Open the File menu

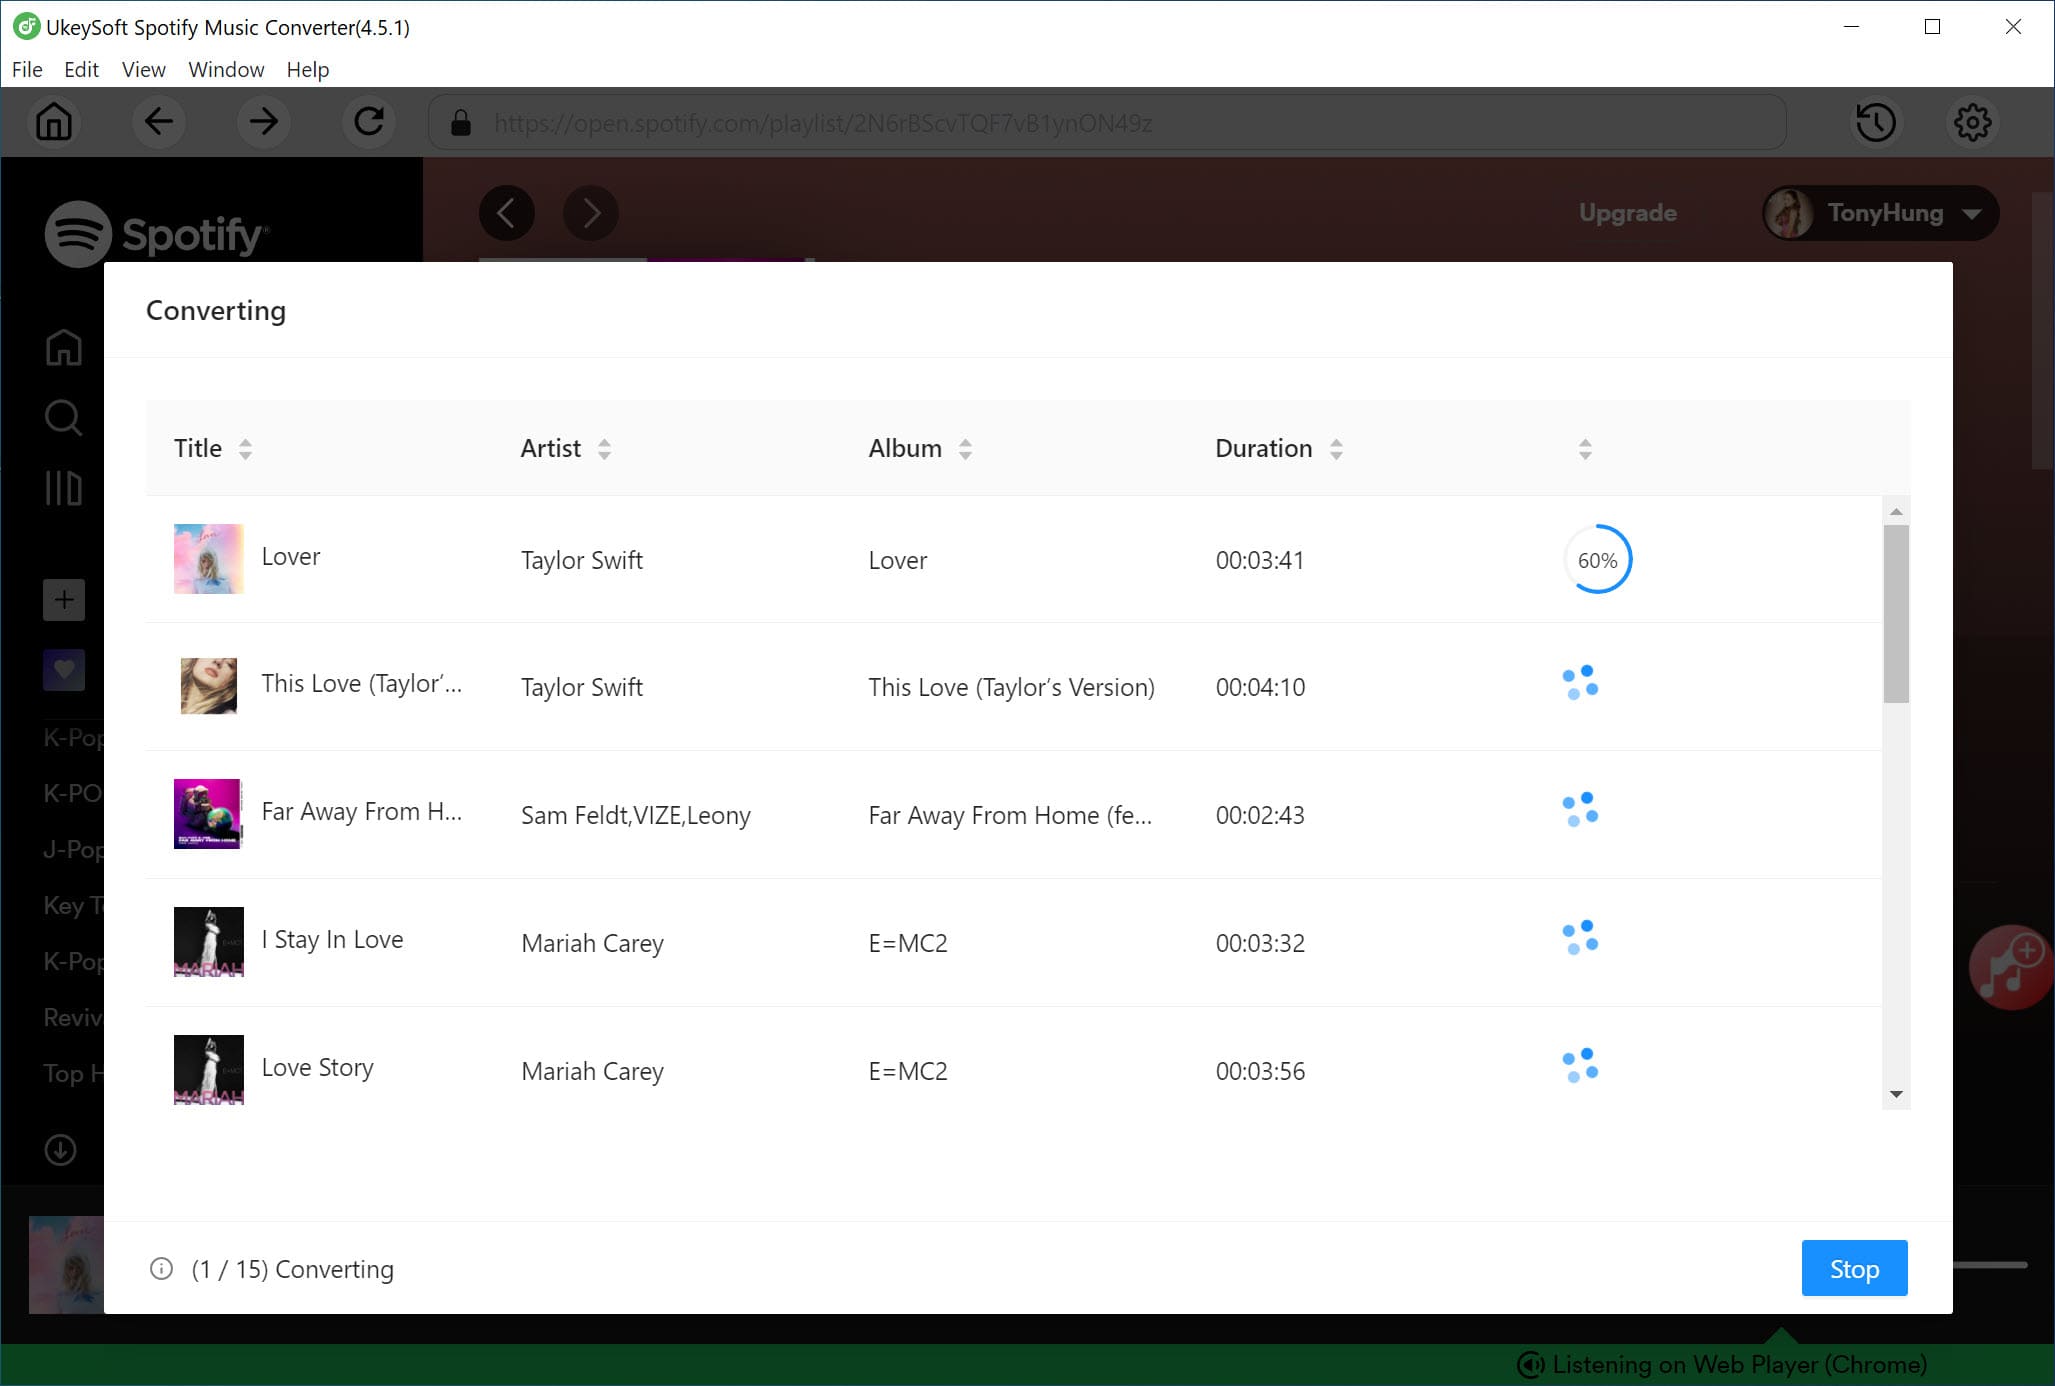tap(26, 68)
